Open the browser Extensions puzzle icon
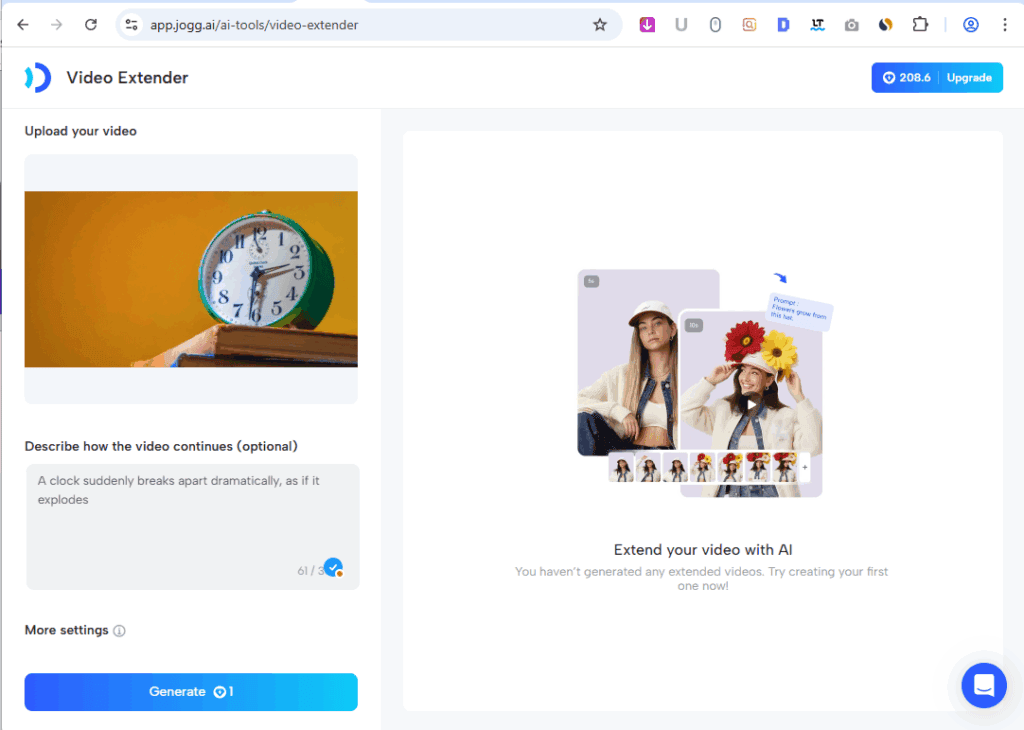The height and width of the screenshot is (730, 1024). 920,25
